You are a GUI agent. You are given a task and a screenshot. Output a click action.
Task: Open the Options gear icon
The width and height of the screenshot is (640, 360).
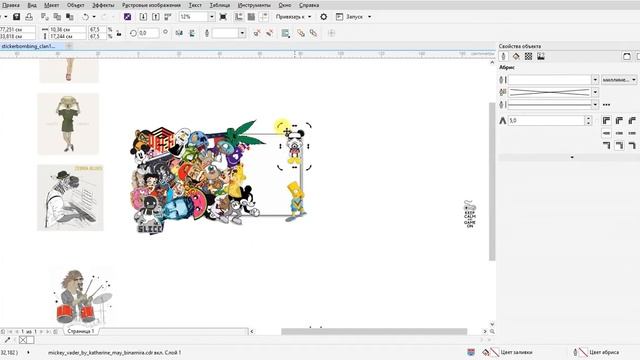[x=323, y=17]
